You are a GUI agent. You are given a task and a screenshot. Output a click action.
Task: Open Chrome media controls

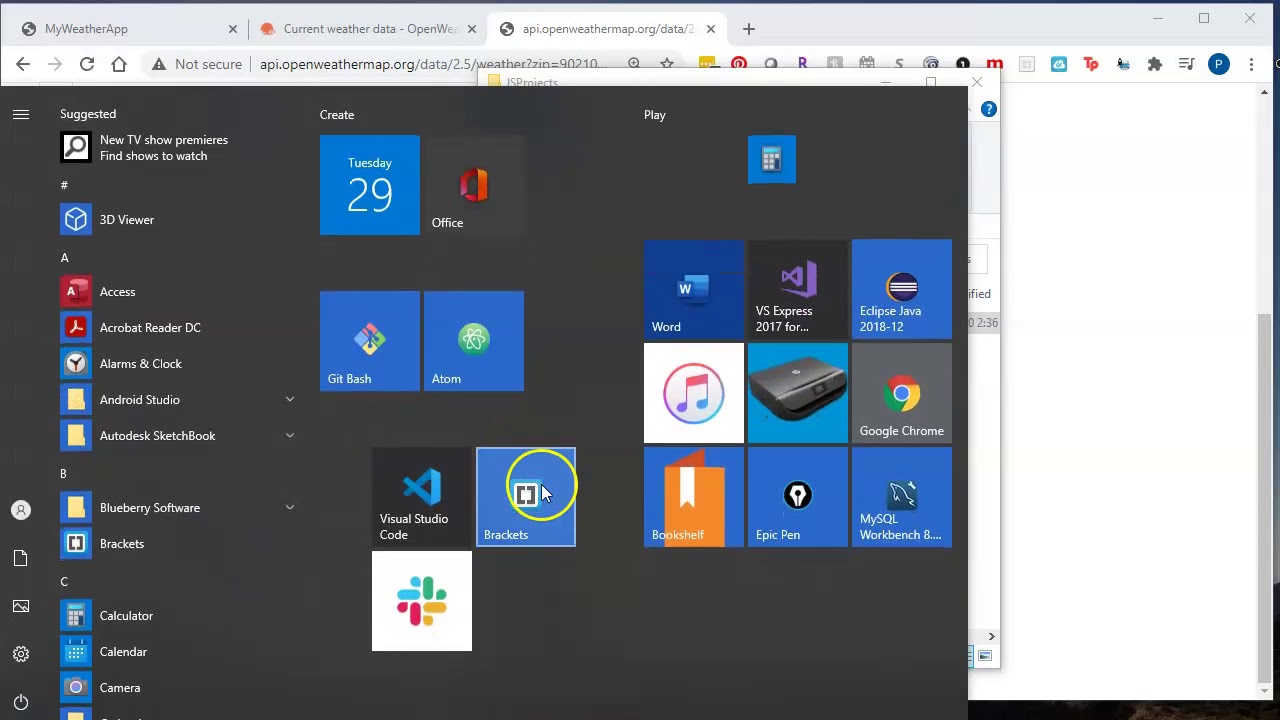[1187, 64]
